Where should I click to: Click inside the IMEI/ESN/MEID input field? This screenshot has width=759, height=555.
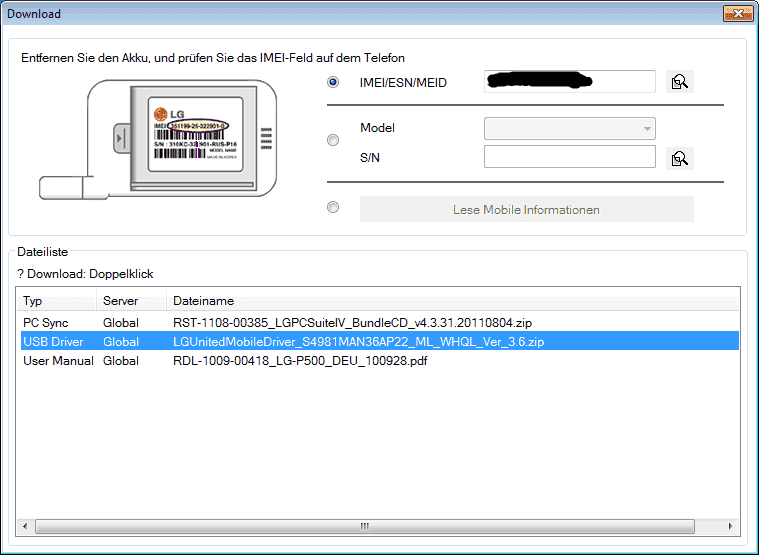click(x=570, y=81)
